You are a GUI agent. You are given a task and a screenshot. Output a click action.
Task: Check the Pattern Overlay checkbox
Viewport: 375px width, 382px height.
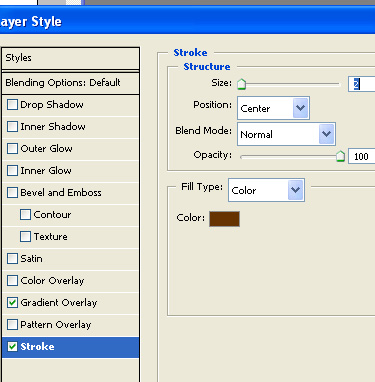tap(12, 325)
